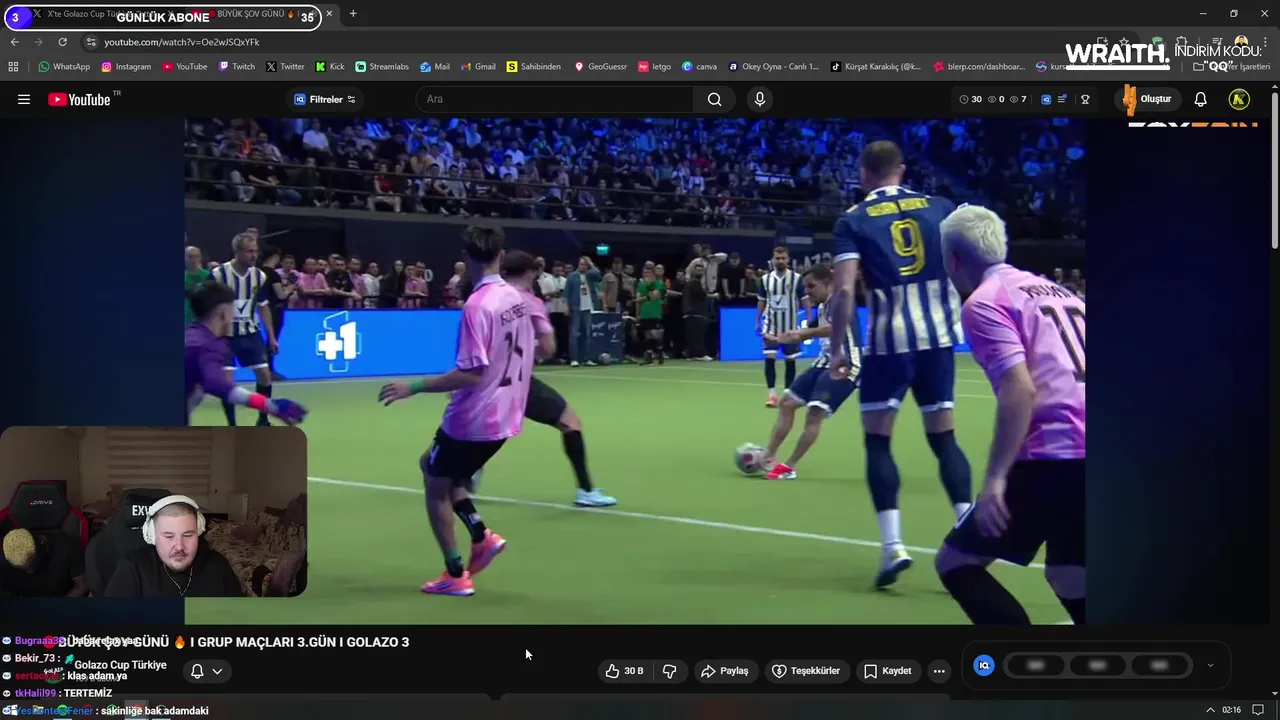Reload the current page
The width and height of the screenshot is (1280, 720).
point(62,42)
